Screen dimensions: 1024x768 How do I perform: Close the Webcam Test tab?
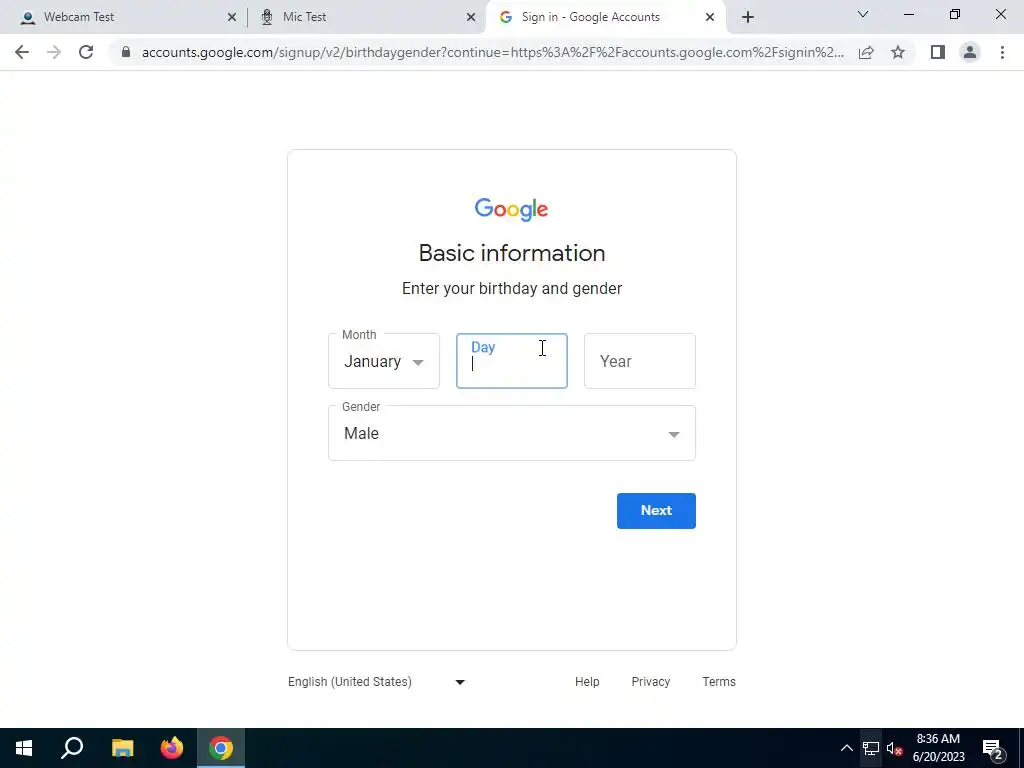pyautogui.click(x=232, y=17)
